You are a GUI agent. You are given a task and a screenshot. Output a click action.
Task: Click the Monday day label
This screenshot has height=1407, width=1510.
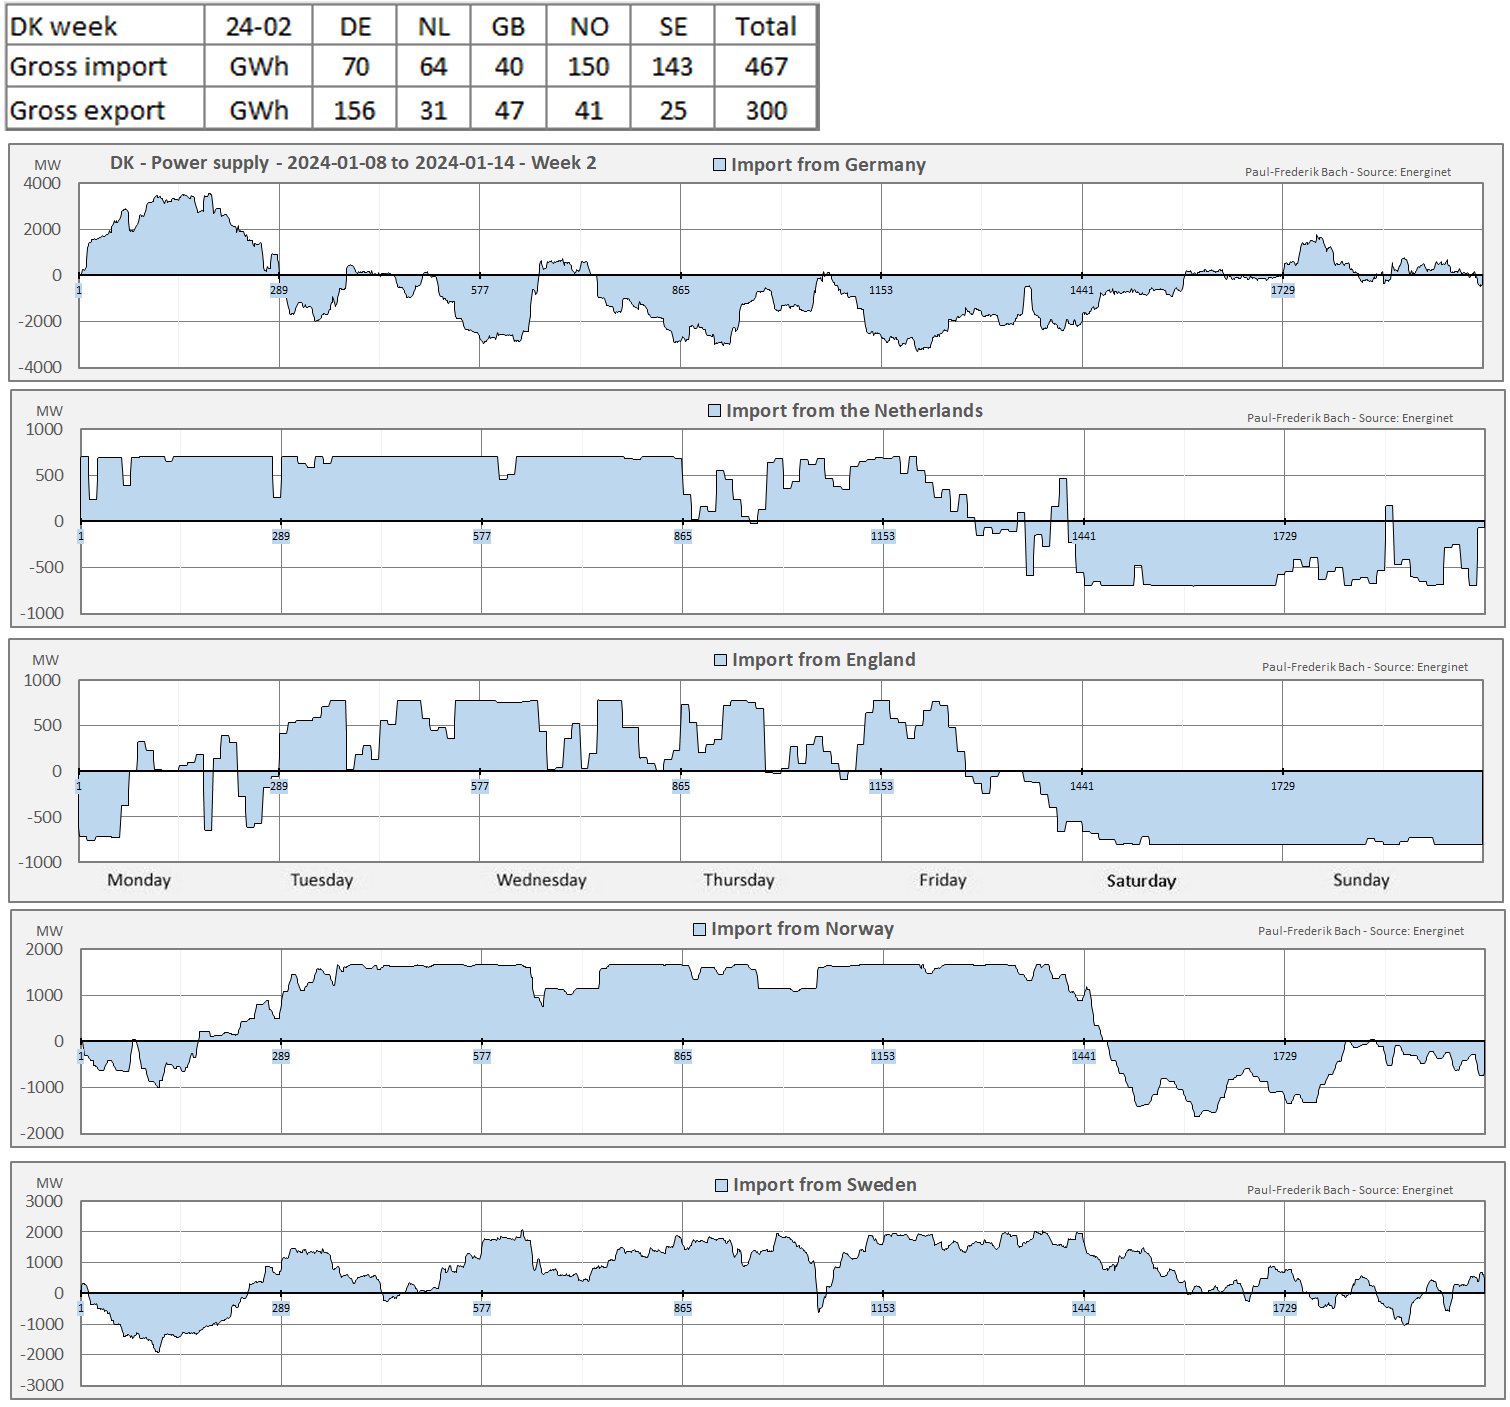coord(139,880)
